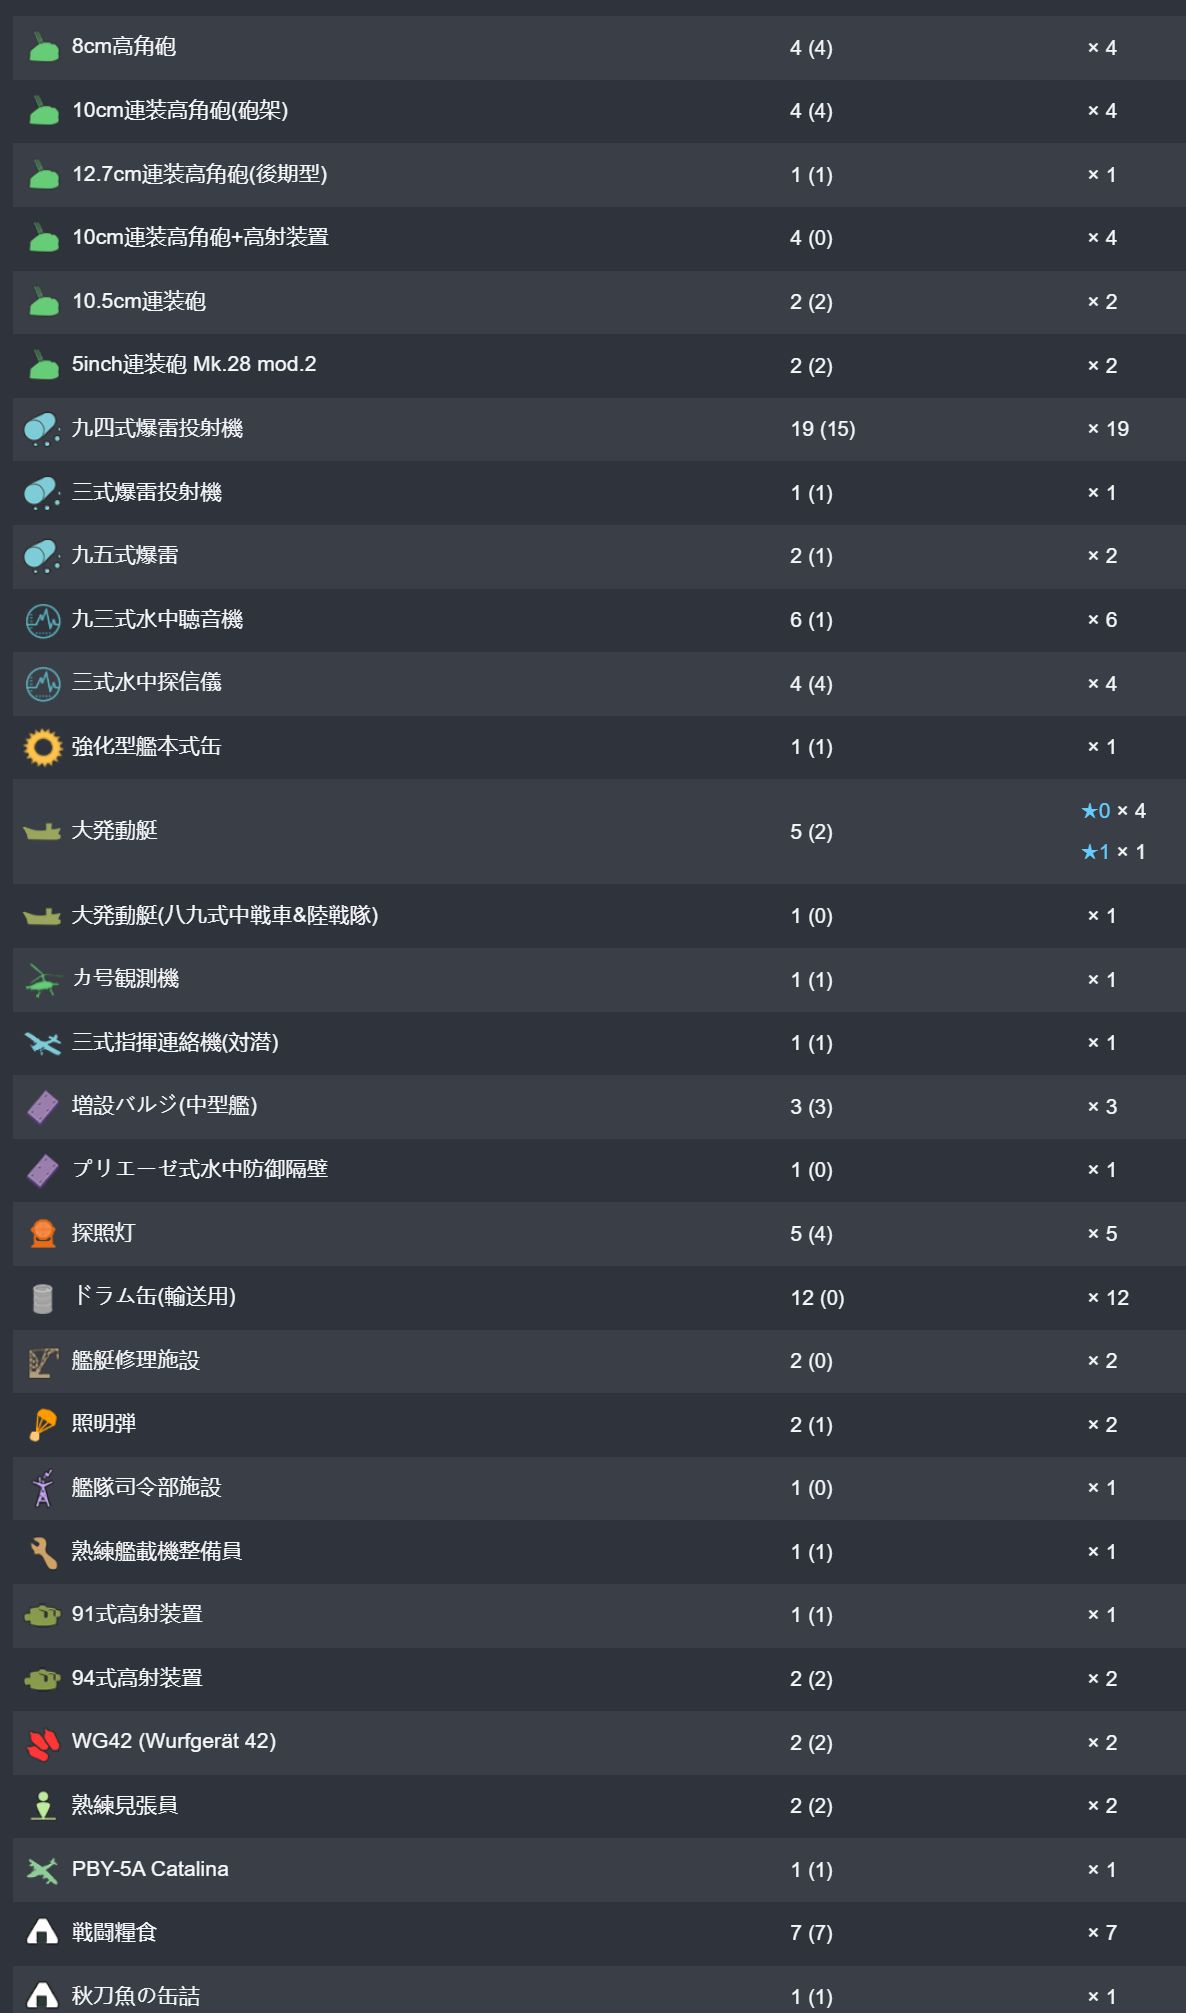
Task: Click the crane icon beside 艦艇修理施設
Action: point(42,1361)
